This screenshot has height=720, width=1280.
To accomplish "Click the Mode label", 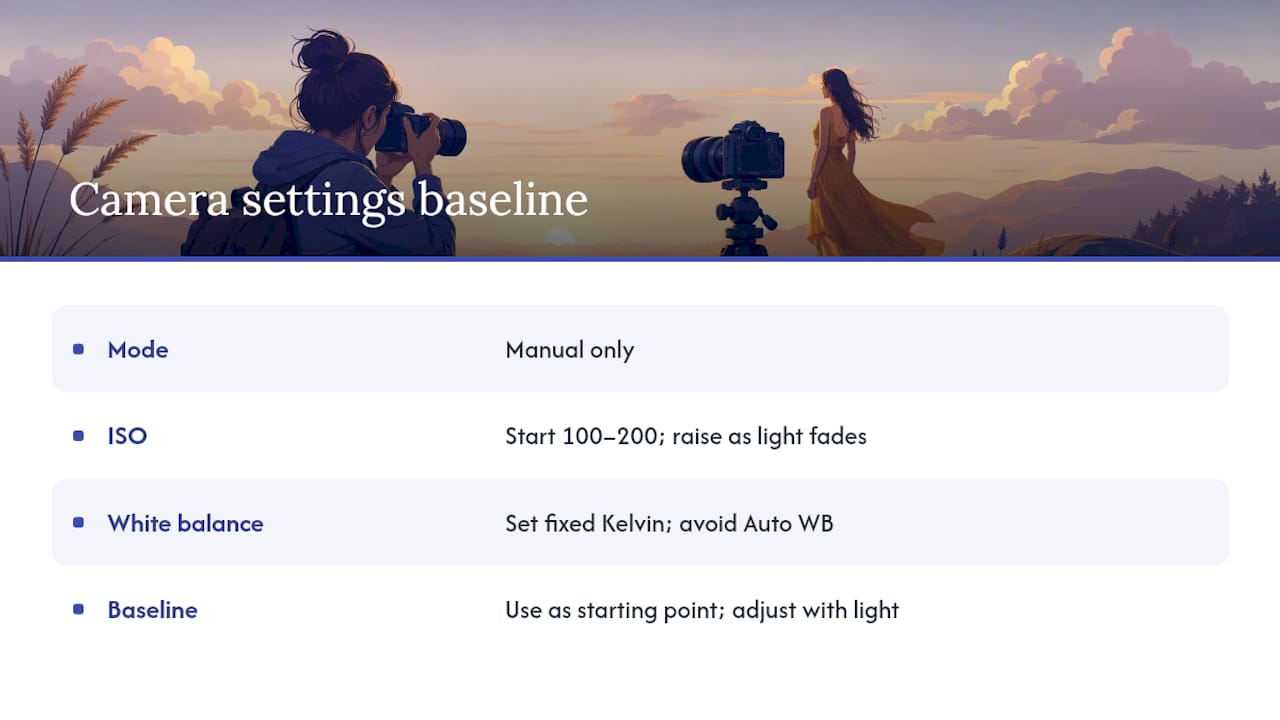I will (138, 349).
